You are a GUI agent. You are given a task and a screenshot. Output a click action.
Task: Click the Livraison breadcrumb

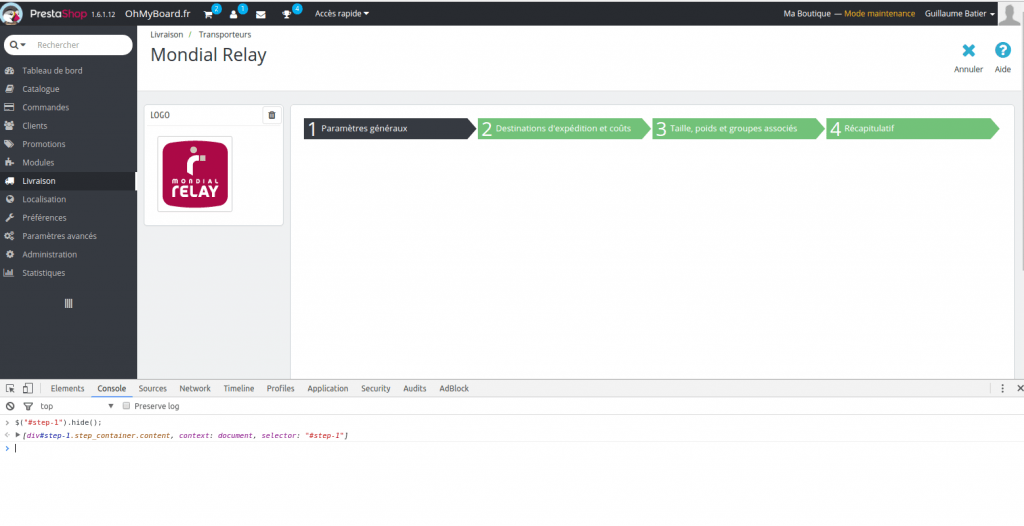pos(167,35)
